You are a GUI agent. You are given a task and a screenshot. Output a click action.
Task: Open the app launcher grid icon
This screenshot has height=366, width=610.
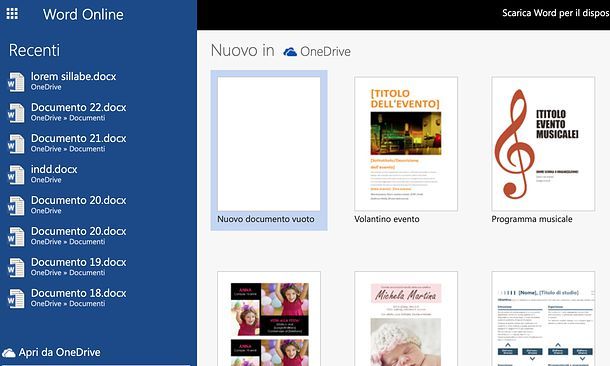pos(12,14)
